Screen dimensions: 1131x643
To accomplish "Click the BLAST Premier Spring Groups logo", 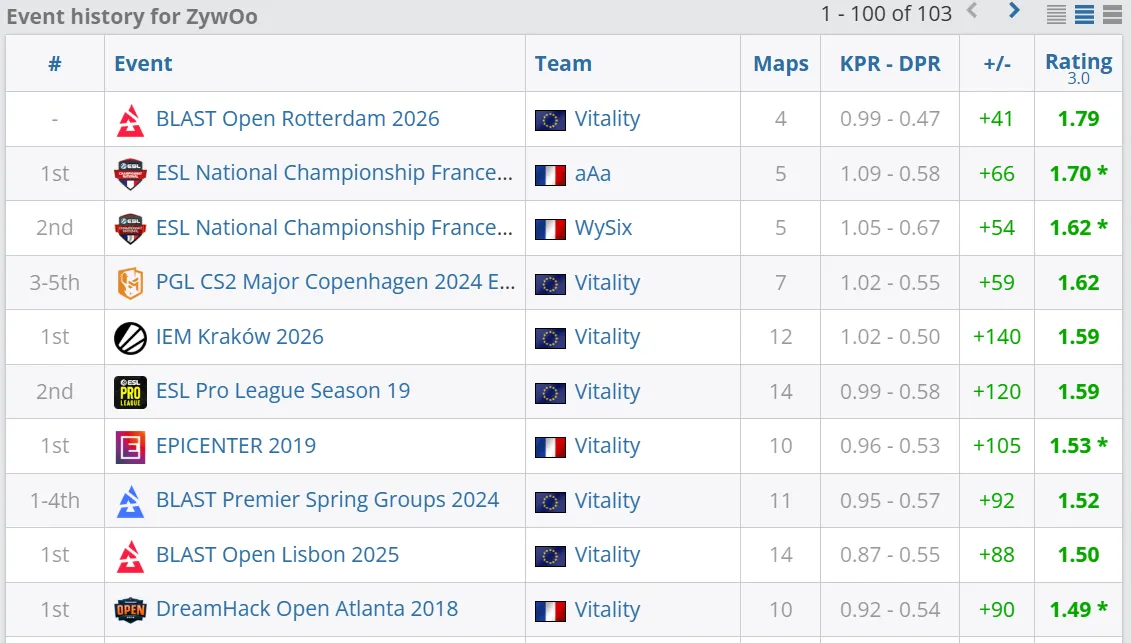I will click(x=131, y=501).
